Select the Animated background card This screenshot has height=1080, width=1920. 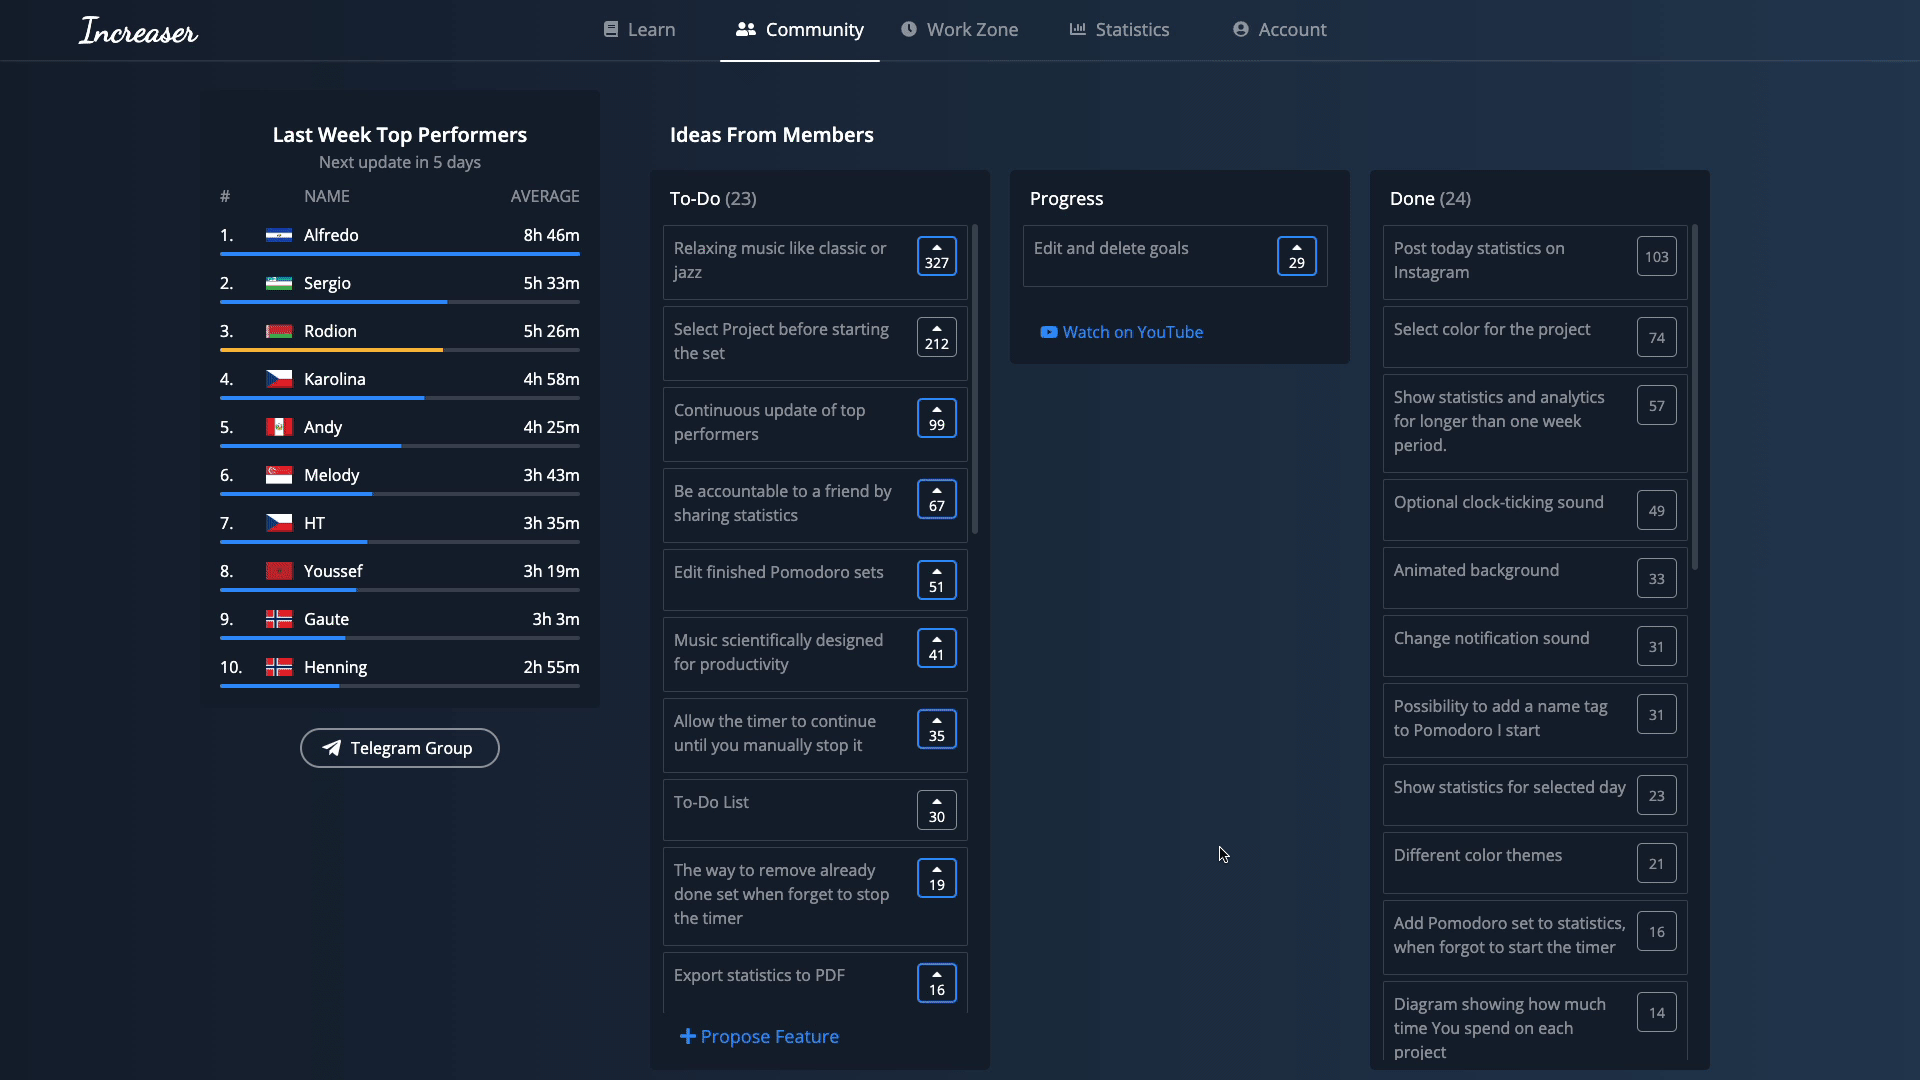pos(1535,578)
